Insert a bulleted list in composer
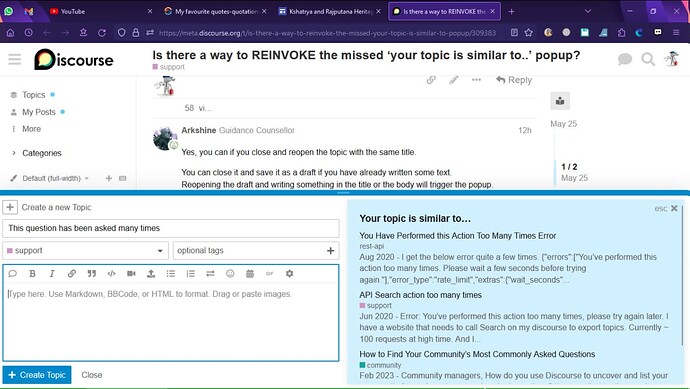The image size is (690, 389). point(171,274)
